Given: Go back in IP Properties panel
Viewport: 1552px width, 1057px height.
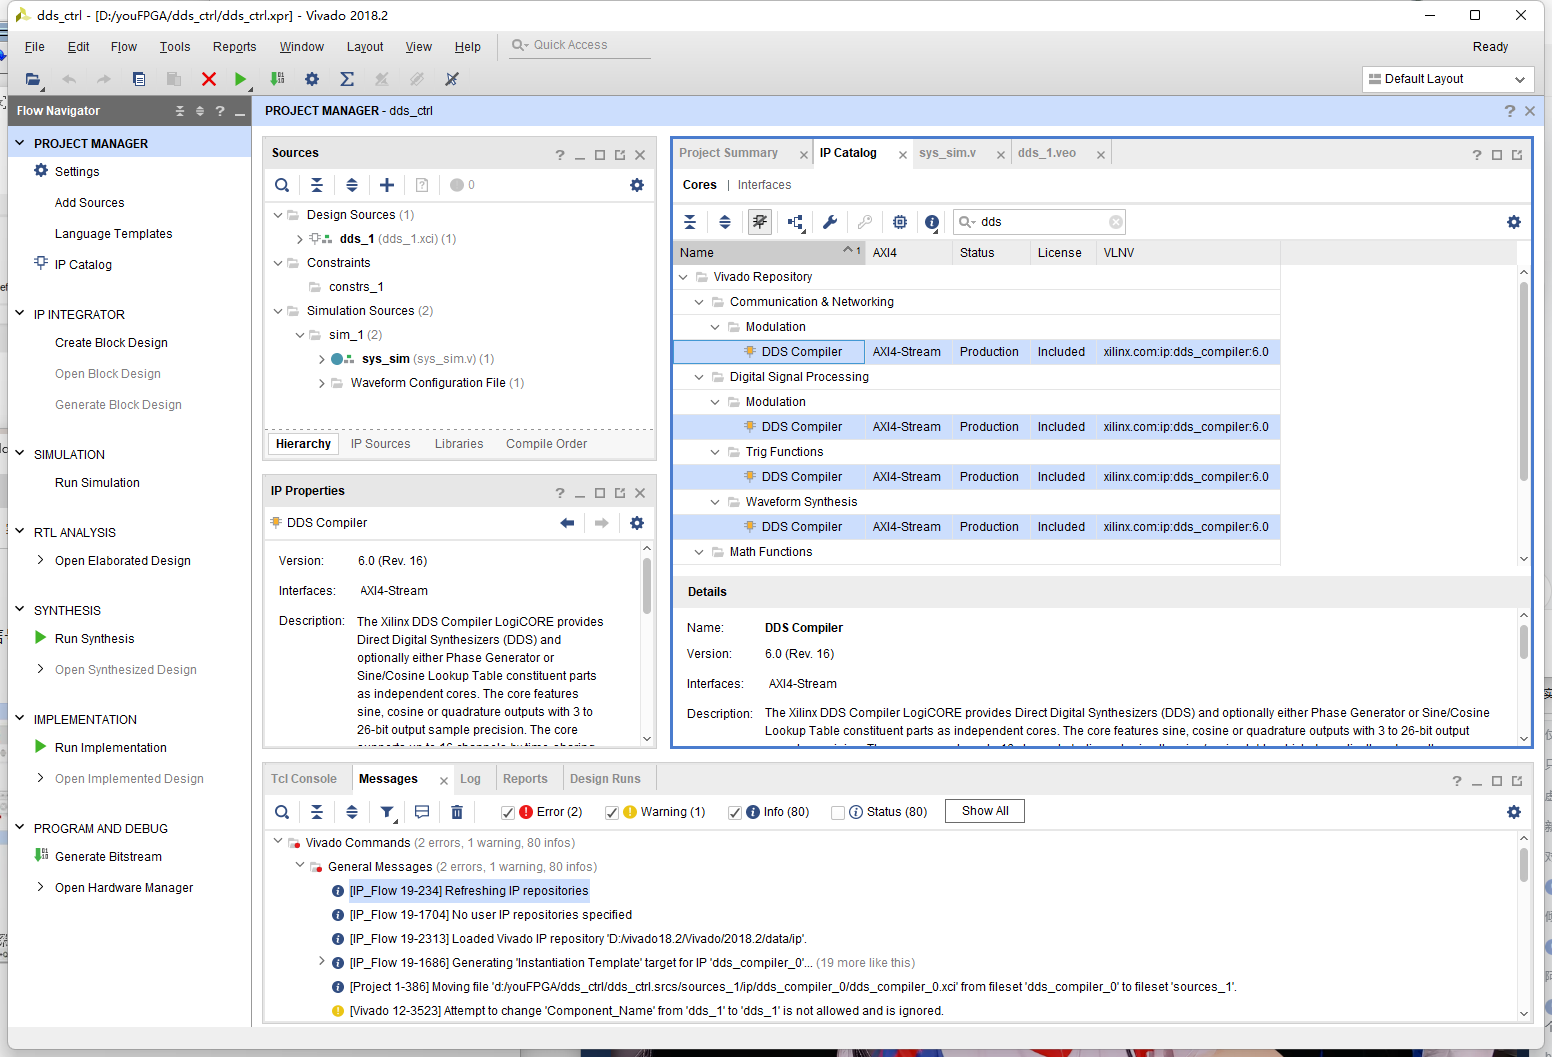Looking at the screenshot, I should tap(567, 523).
